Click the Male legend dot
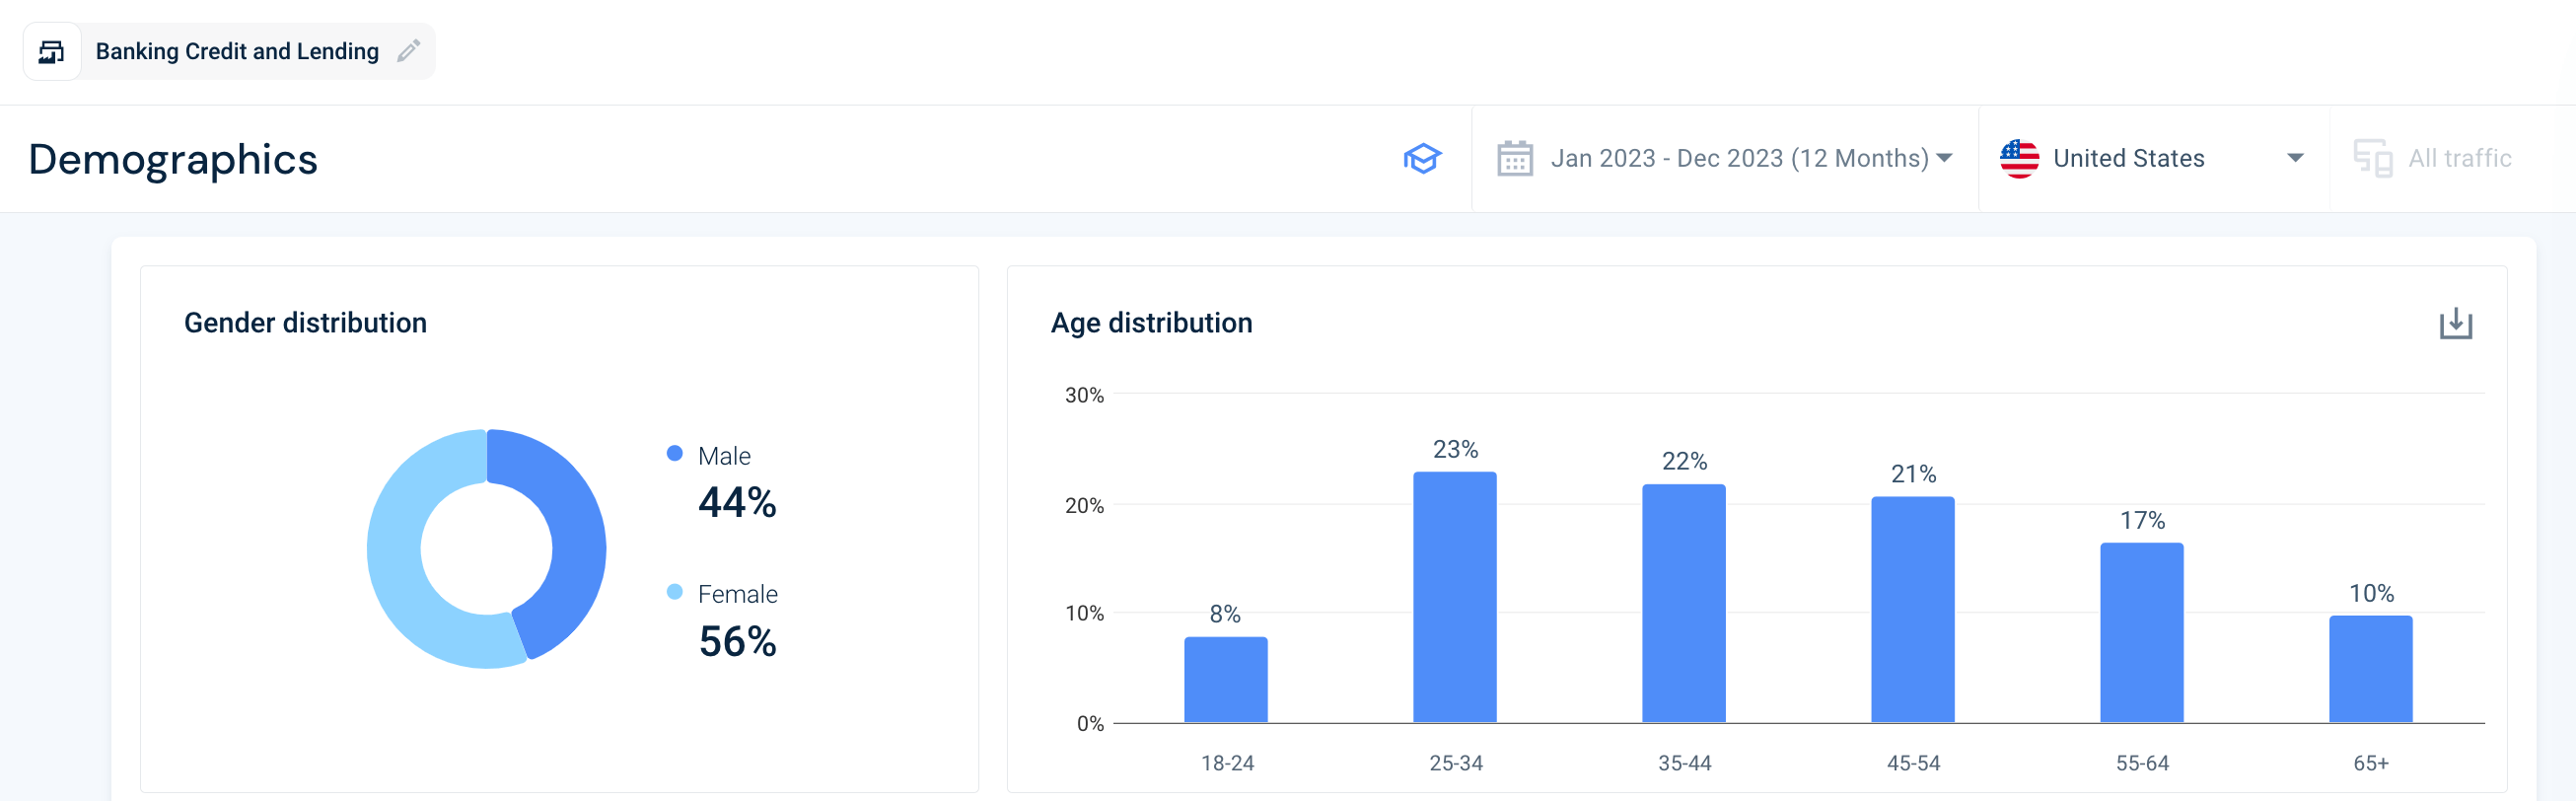 pyautogui.click(x=675, y=454)
